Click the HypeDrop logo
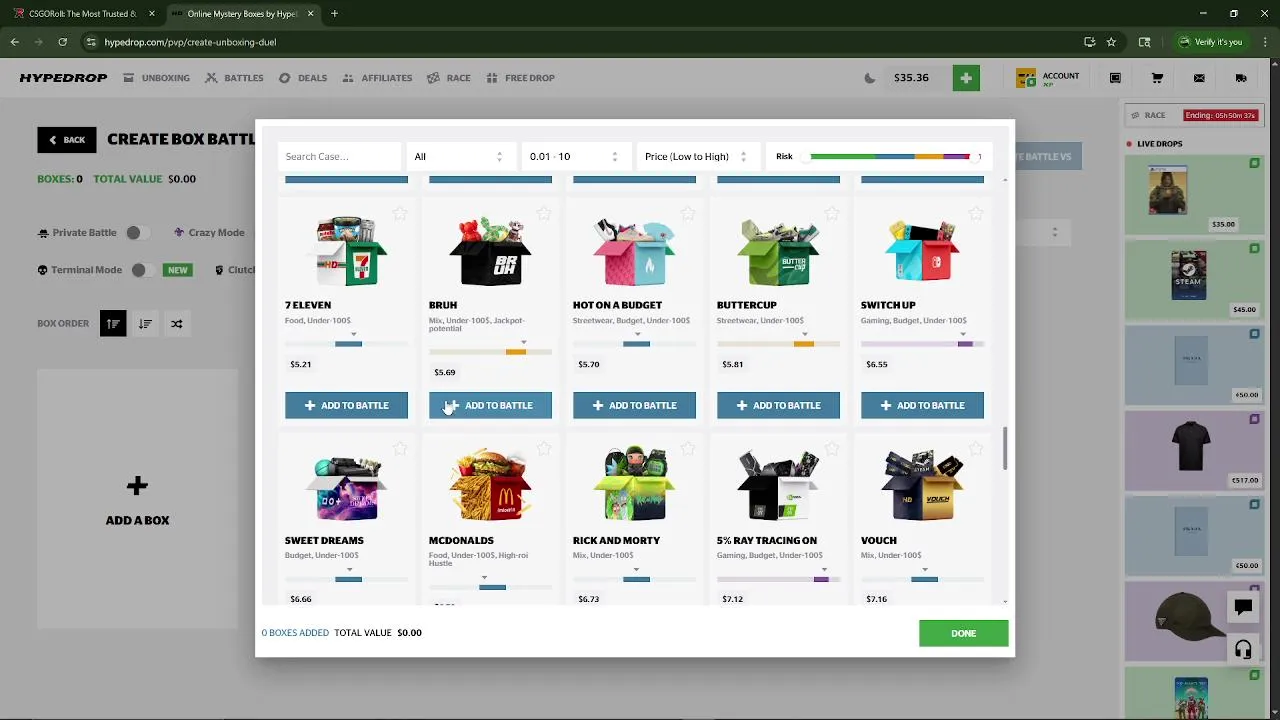Viewport: 1280px width, 720px height. (63, 78)
